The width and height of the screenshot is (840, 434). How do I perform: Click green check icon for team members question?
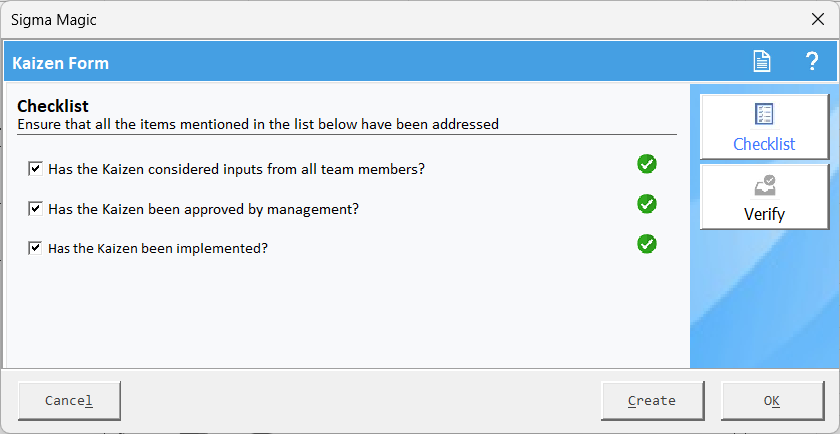647,164
